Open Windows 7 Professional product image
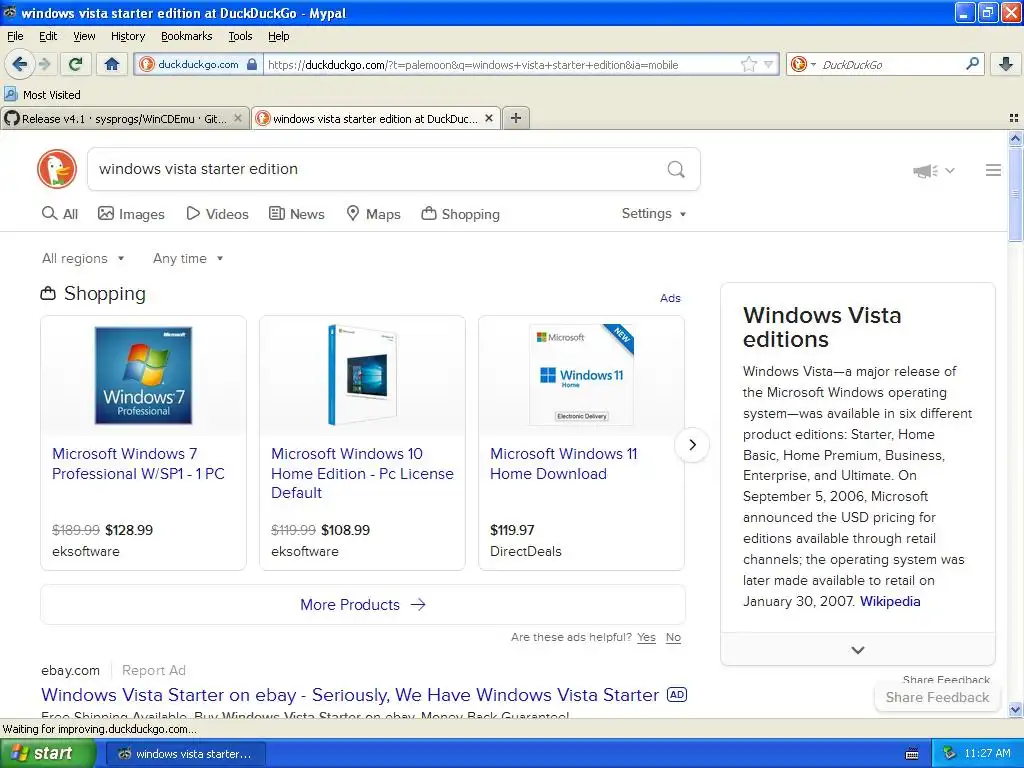 click(x=144, y=376)
